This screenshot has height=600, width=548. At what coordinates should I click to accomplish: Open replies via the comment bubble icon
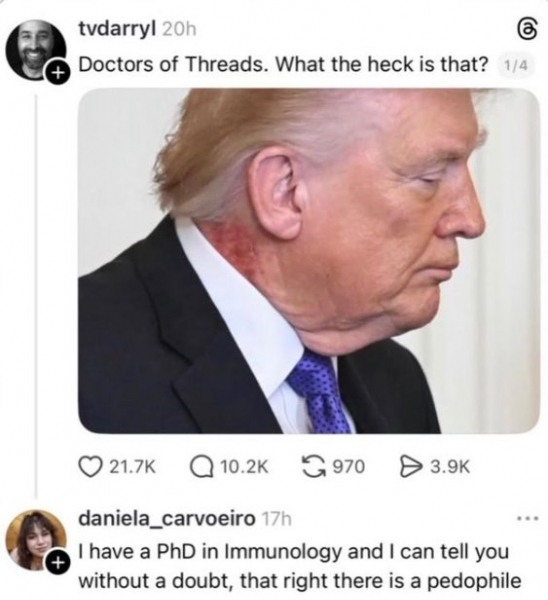(x=201, y=467)
